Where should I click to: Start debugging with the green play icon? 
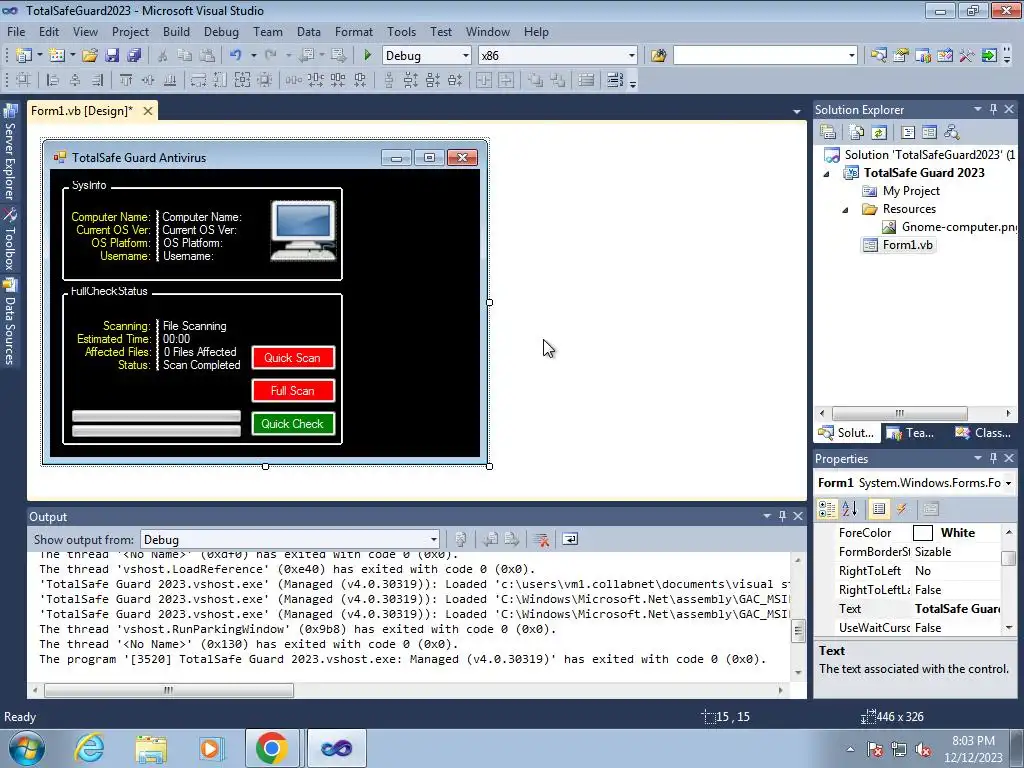pyautogui.click(x=367, y=56)
